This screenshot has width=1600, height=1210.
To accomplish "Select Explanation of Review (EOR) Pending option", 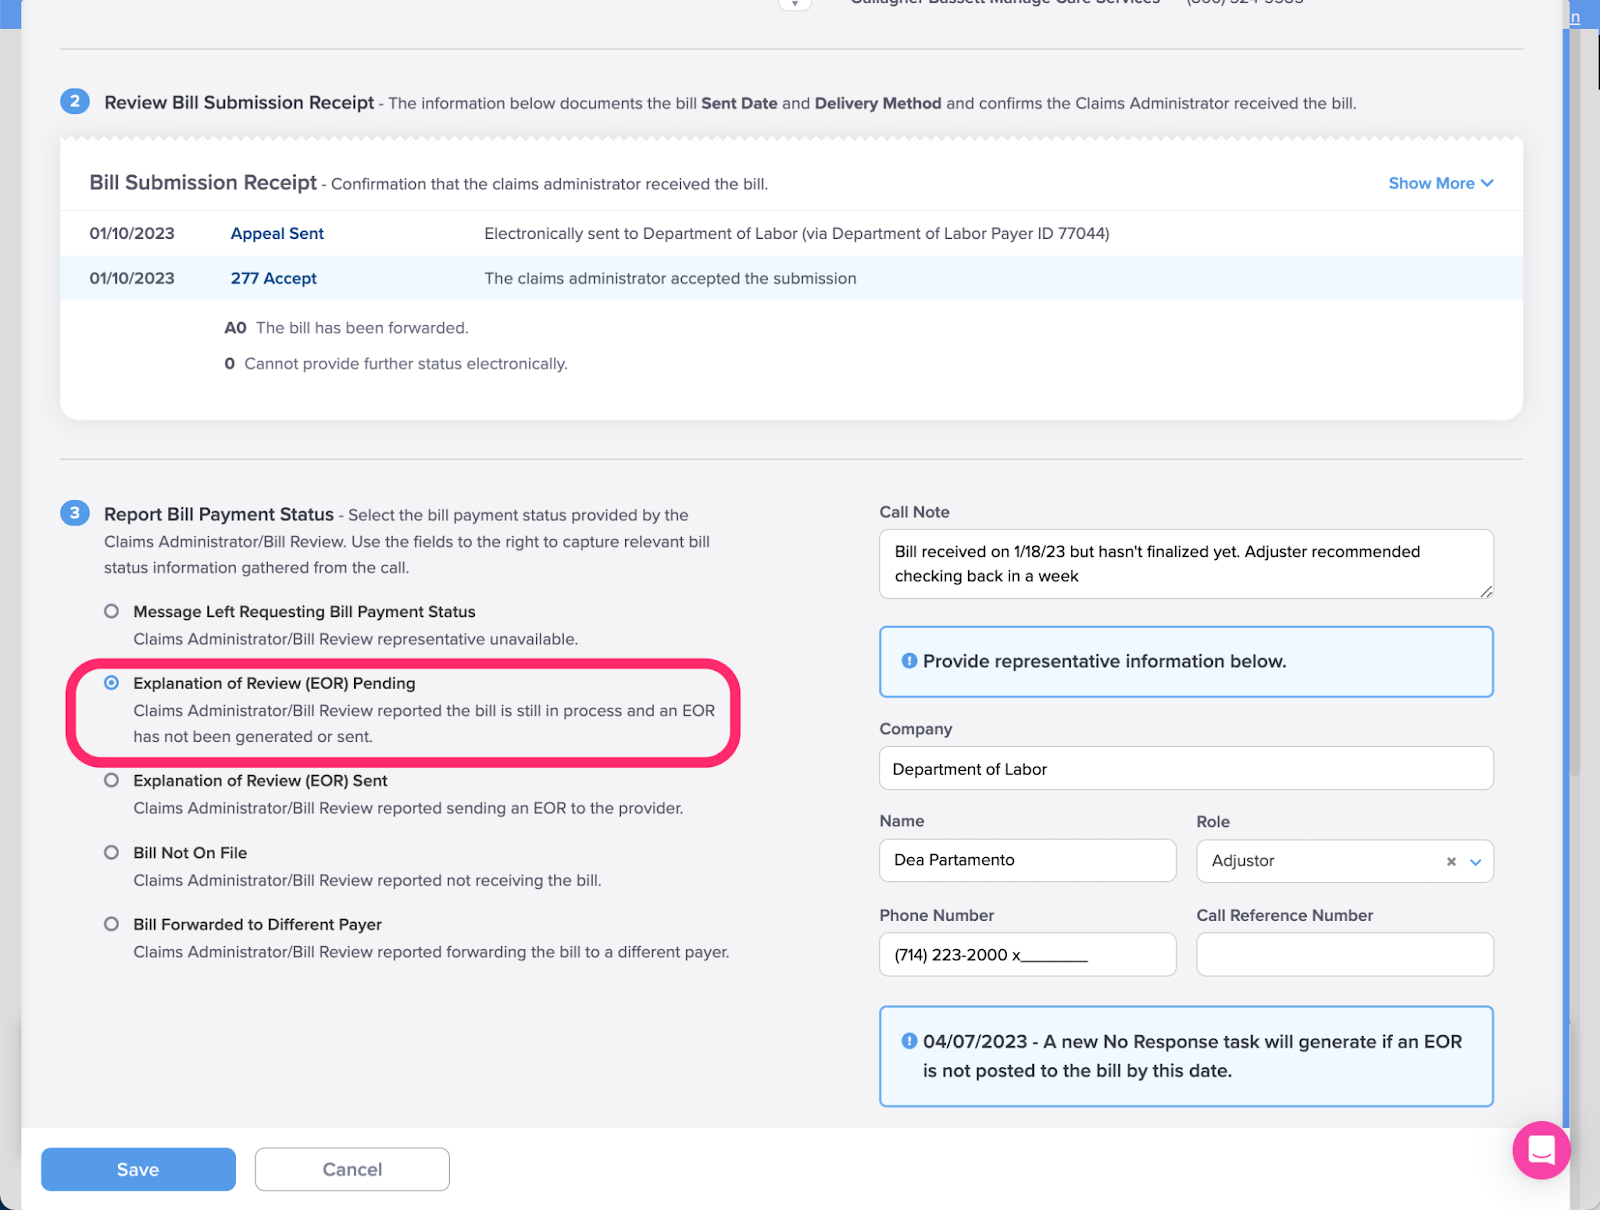I will point(112,683).
